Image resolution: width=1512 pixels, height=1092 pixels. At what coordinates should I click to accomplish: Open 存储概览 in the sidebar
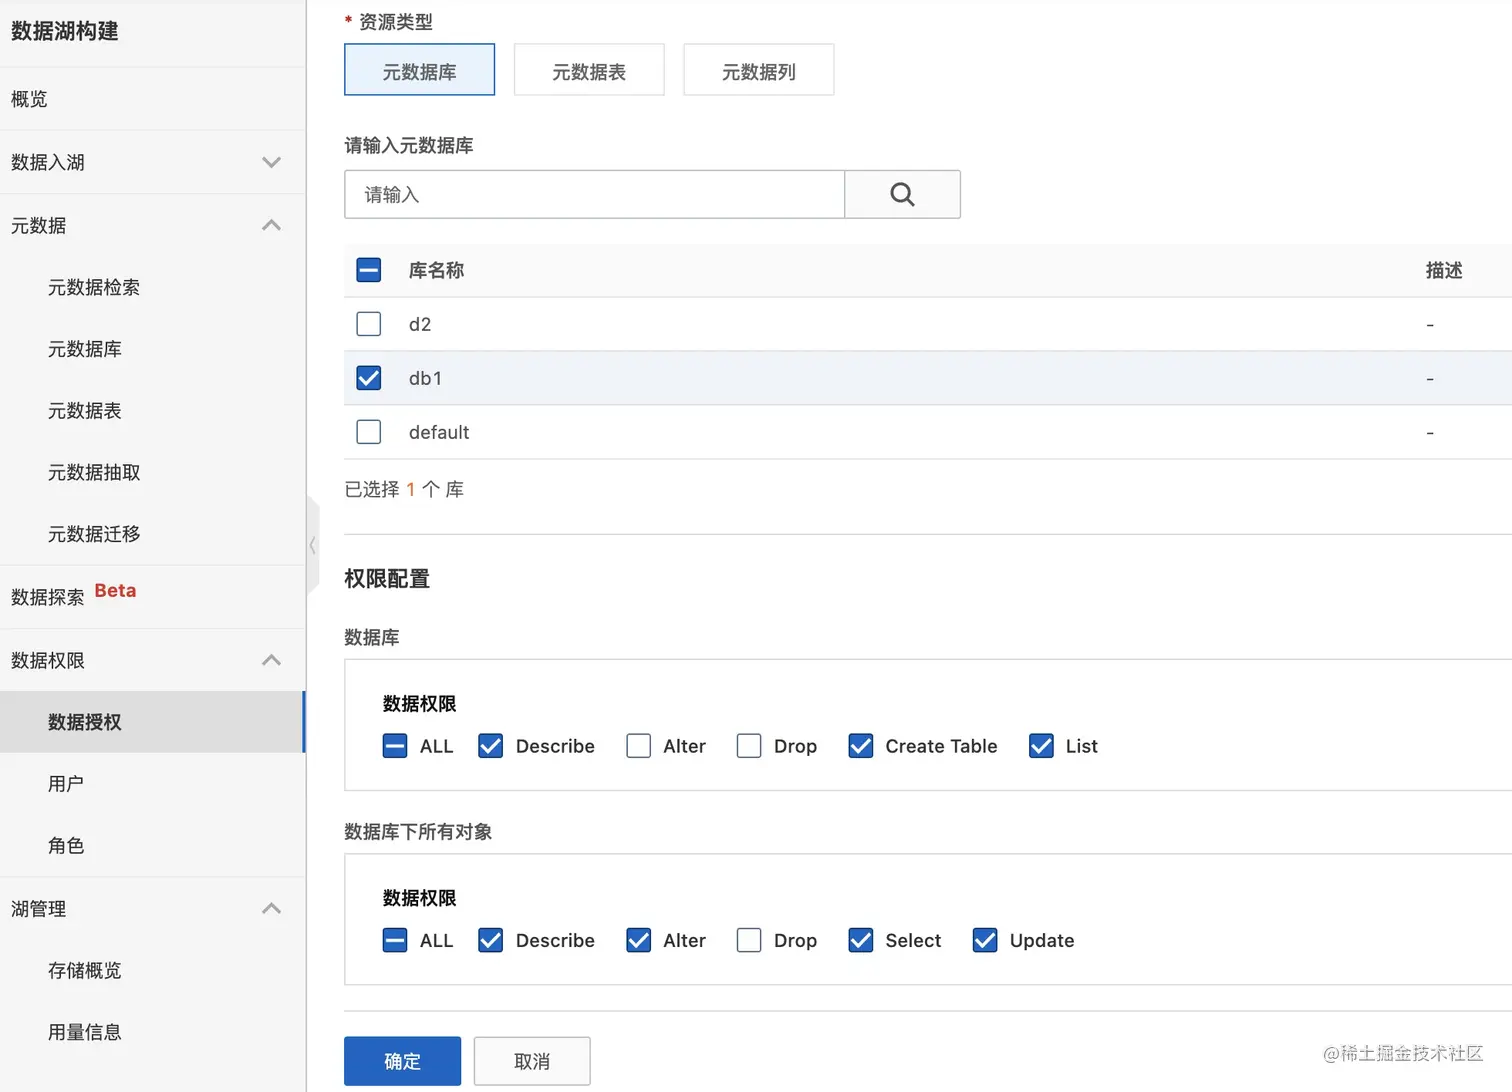pos(152,971)
